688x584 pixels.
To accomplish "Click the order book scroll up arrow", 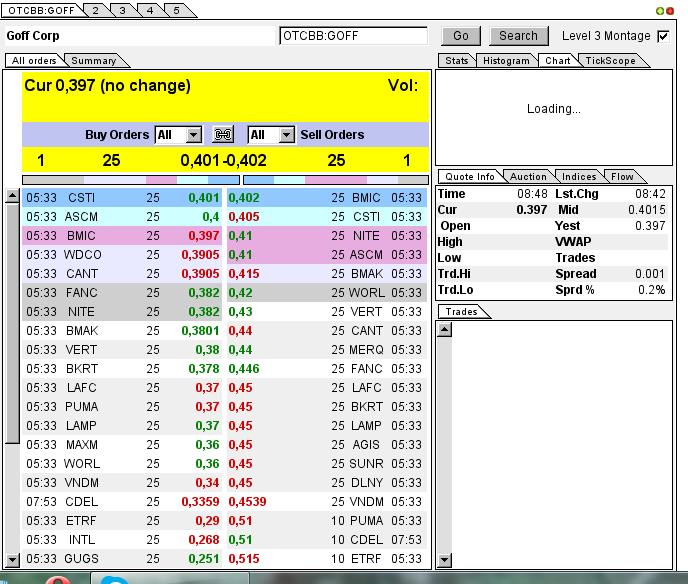I will pyautogui.click(x=12, y=196).
